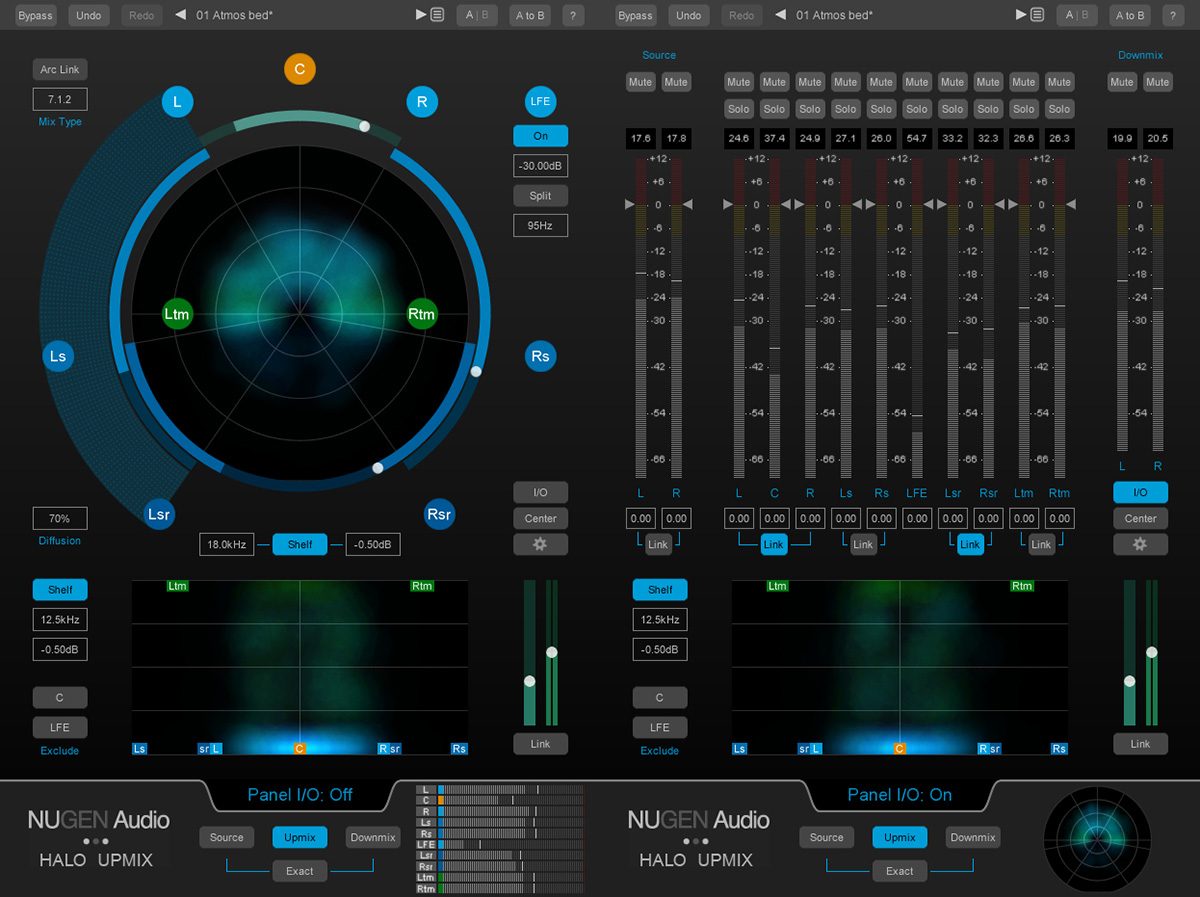Click the orange C speaker circle
Viewport: 1200px width, 897px height.
click(x=299, y=70)
